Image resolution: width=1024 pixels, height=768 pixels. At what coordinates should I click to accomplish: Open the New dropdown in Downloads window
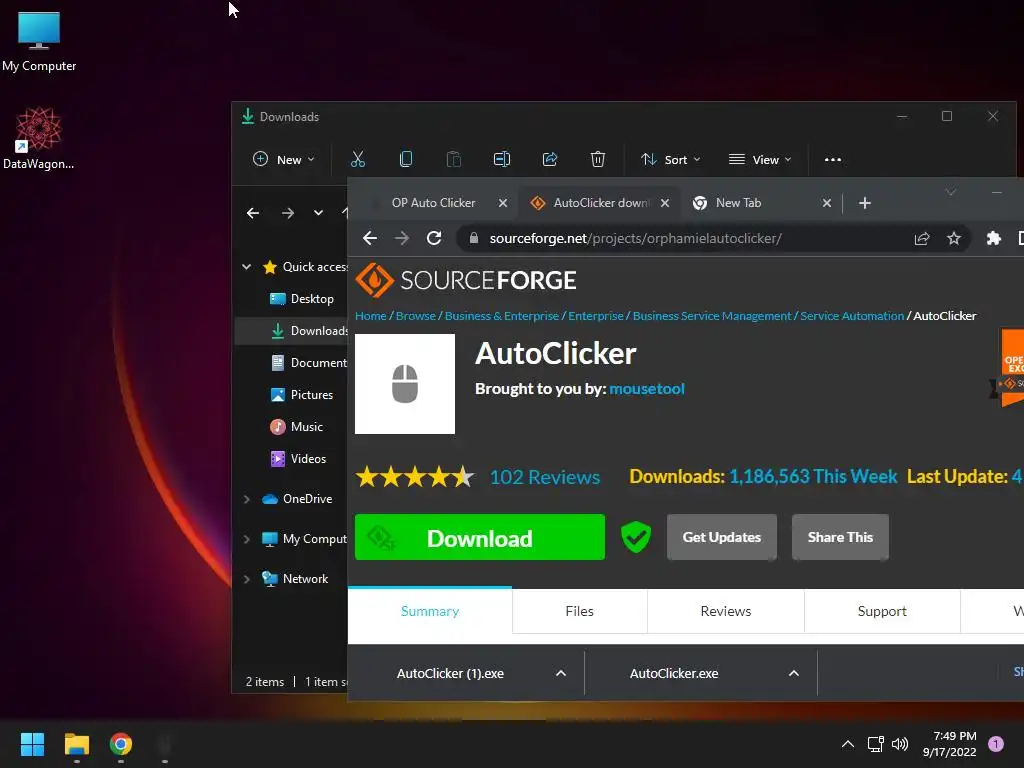coord(283,159)
